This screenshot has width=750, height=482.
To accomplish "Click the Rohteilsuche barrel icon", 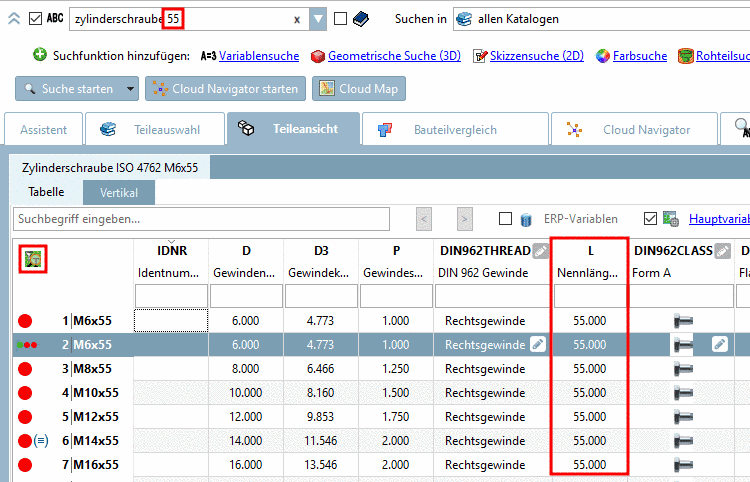I will 685,56.
